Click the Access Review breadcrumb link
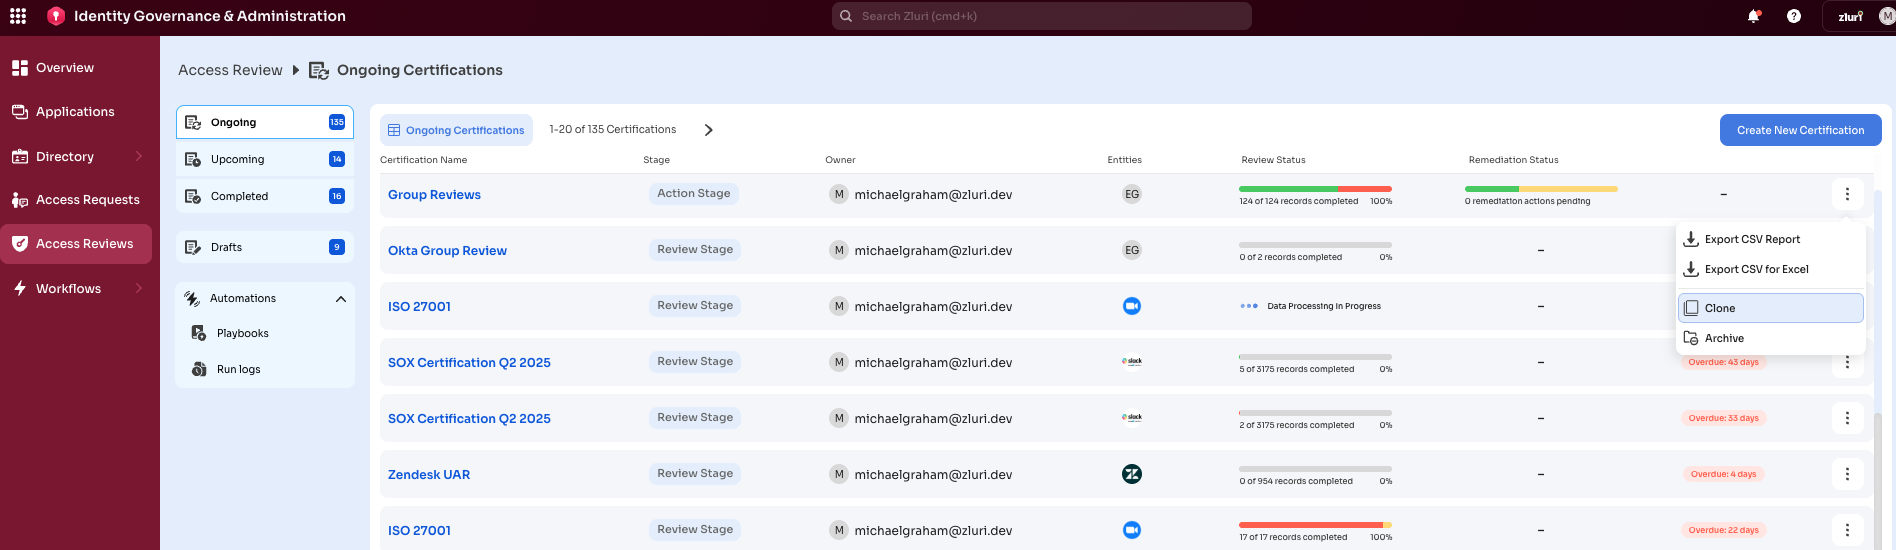Screen dimensions: 1896x550 pos(230,70)
